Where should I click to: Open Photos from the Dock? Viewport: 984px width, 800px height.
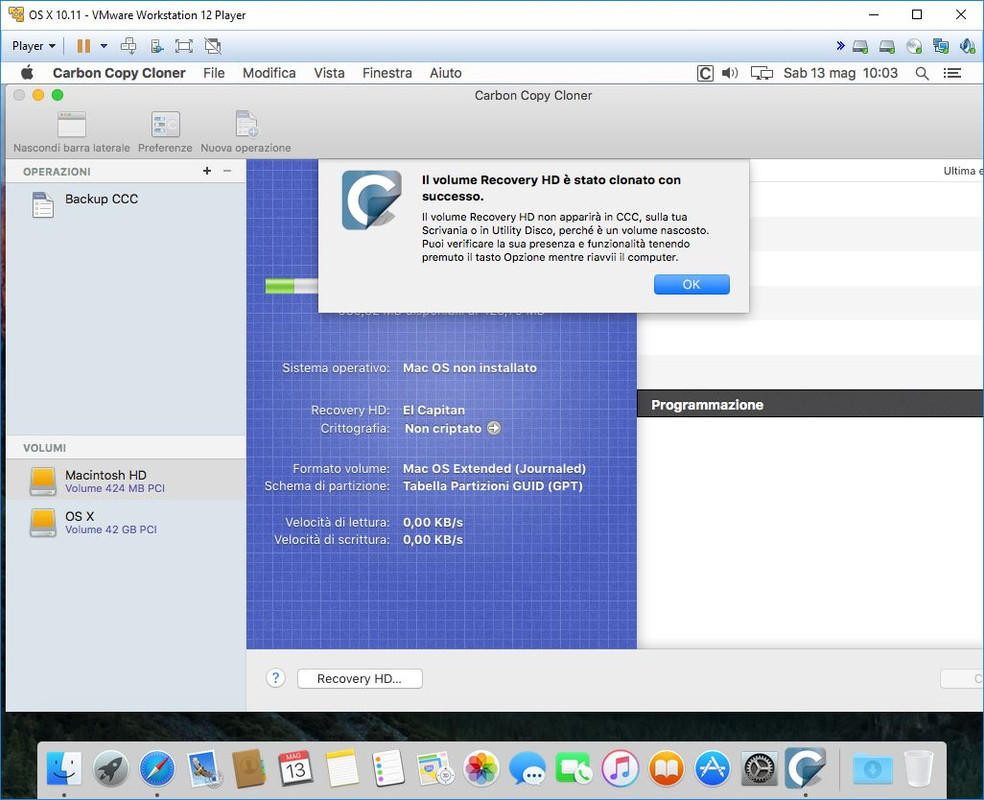click(x=481, y=768)
